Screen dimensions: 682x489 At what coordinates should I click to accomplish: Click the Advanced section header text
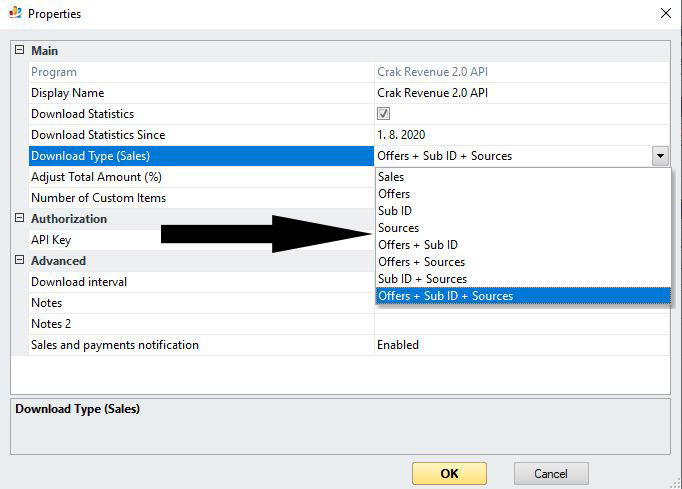58,261
